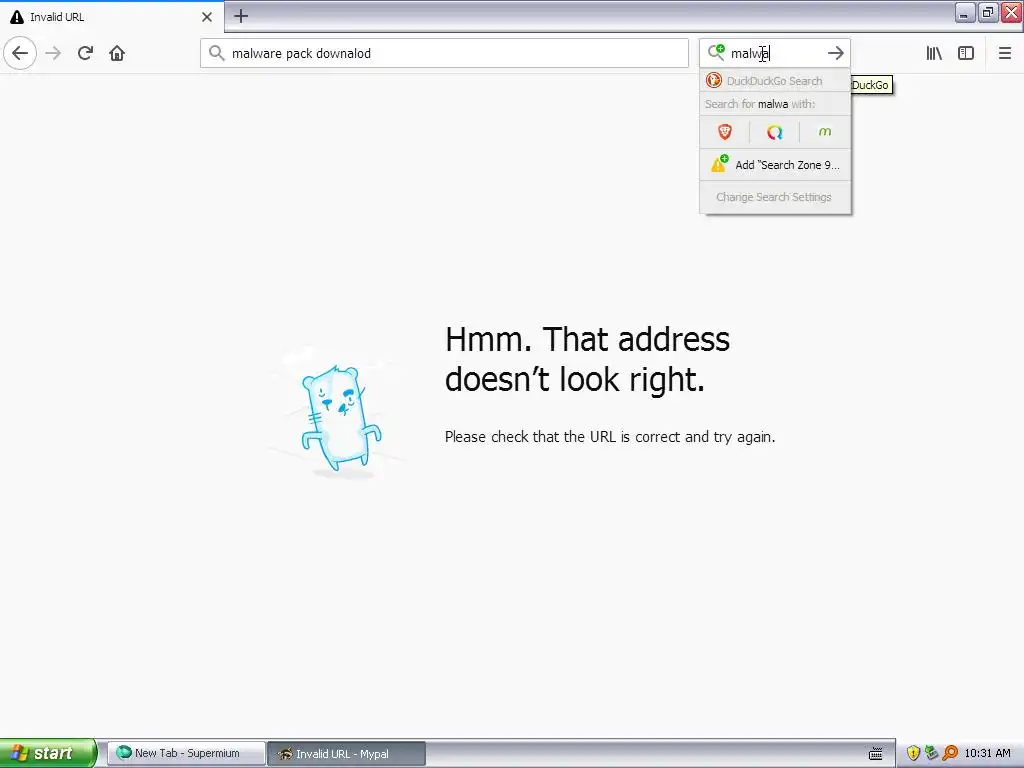The image size is (1024, 768).
Task: Open a new tab with plus button
Action: (241, 16)
